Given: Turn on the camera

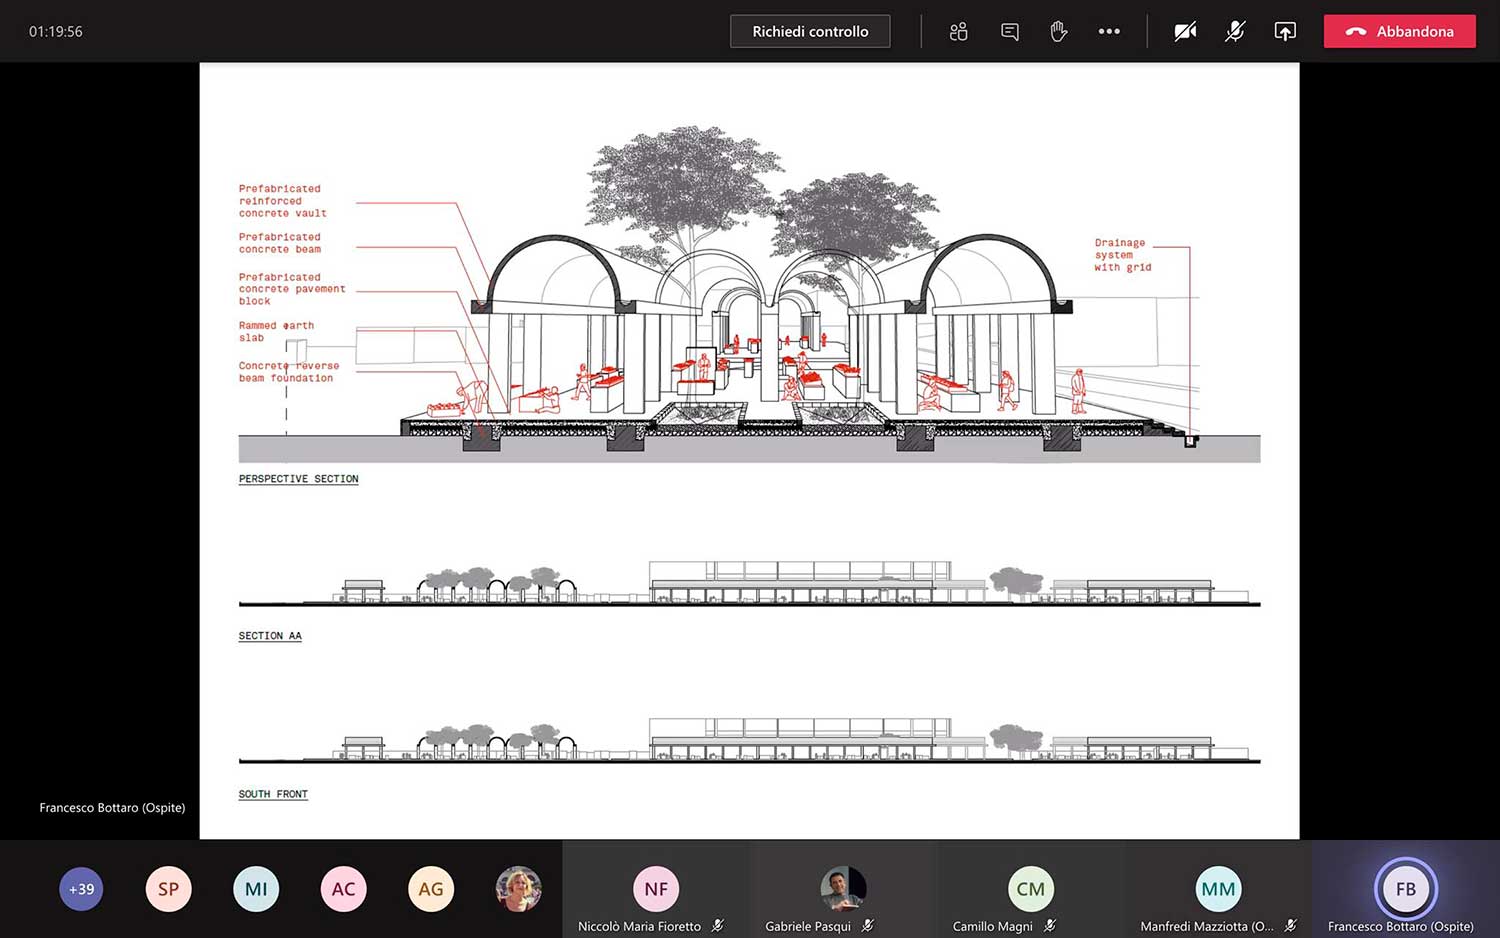Looking at the screenshot, I should 1185,32.
